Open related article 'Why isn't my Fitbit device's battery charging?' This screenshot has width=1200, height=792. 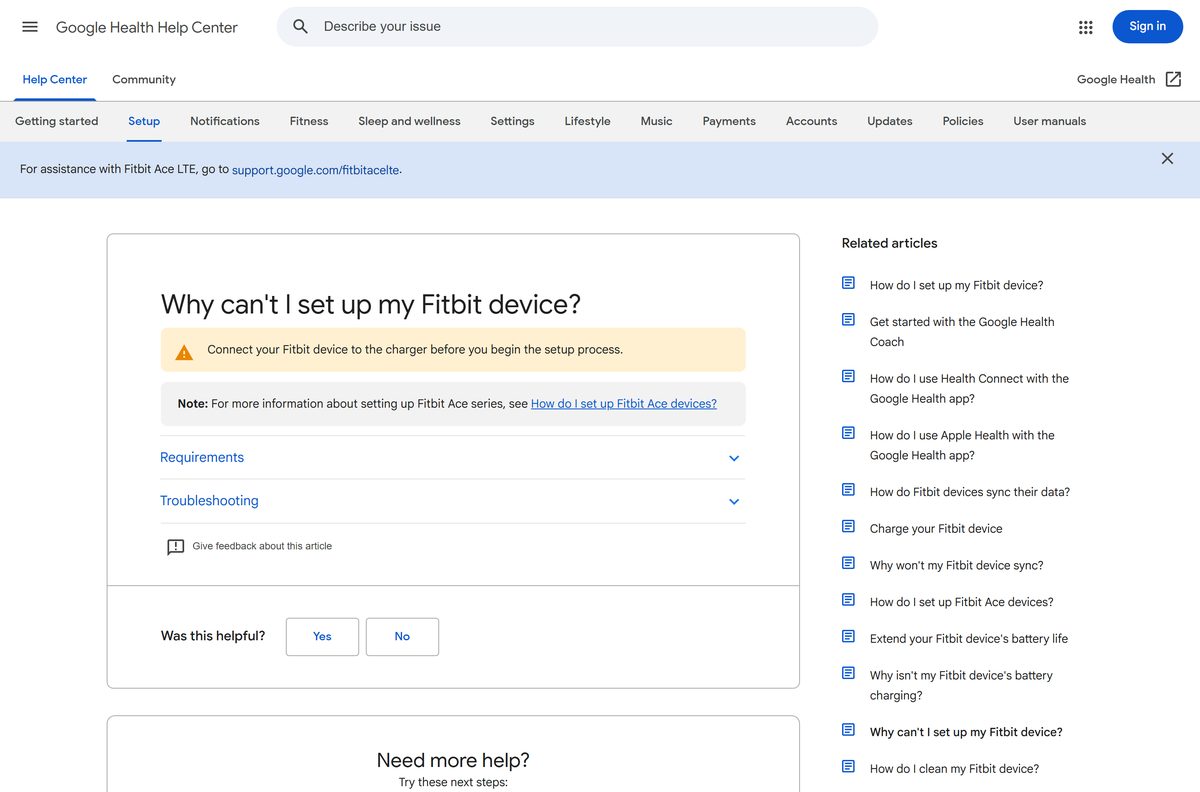pyautogui.click(x=961, y=685)
